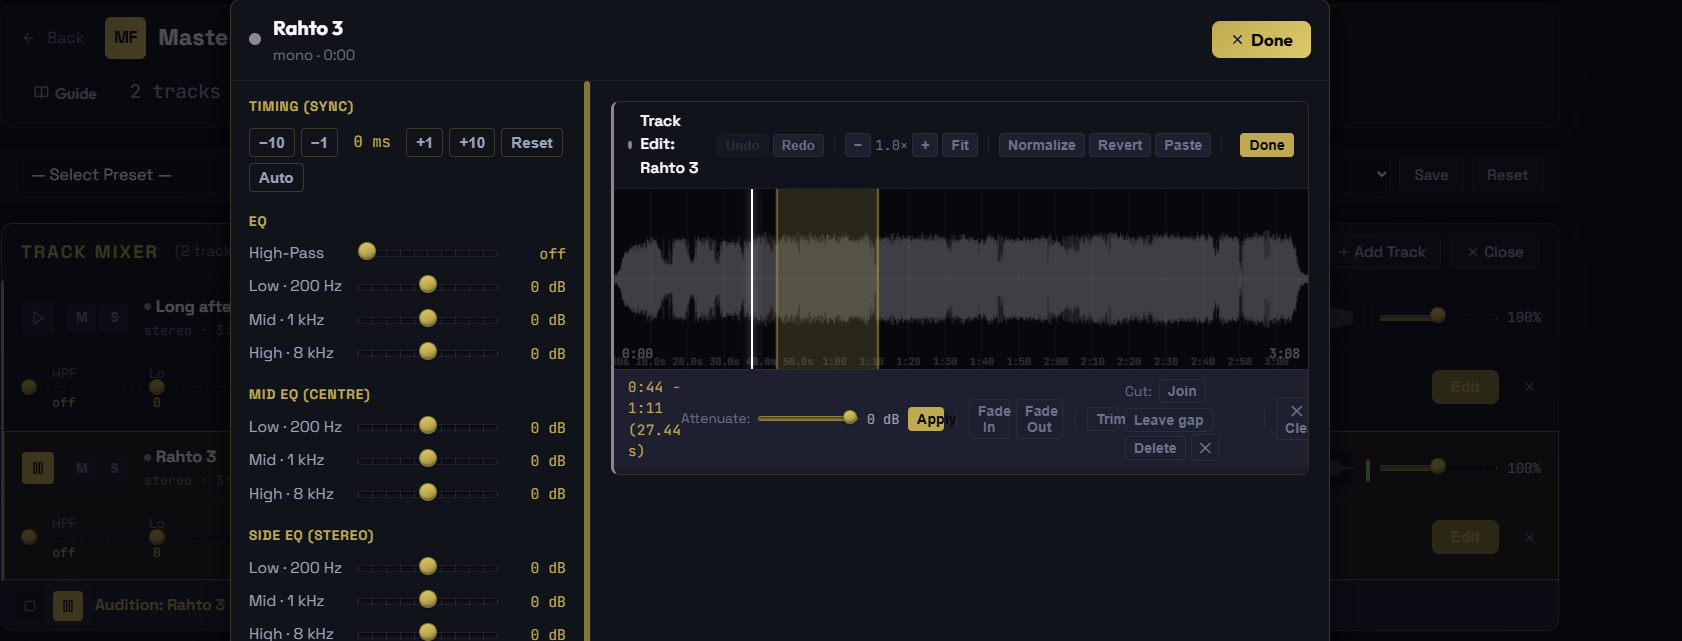1682x641 pixels.
Task: Choose Leave gap for the cut
Action: click(1168, 420)
